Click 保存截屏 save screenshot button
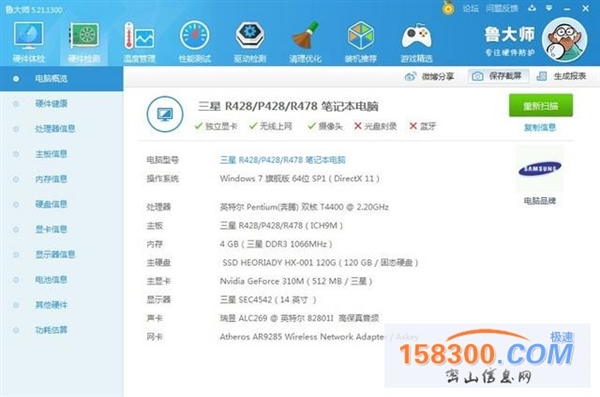600x397 pixels. click(x=499, y=76)
